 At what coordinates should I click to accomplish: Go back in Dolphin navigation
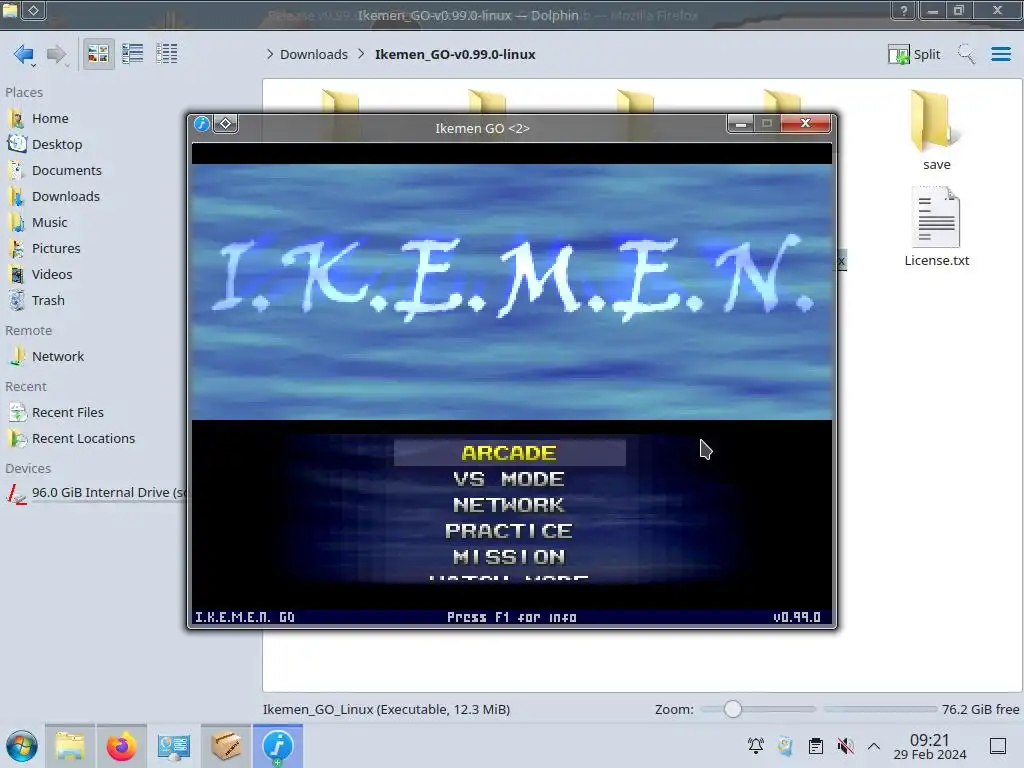point(24,54)
